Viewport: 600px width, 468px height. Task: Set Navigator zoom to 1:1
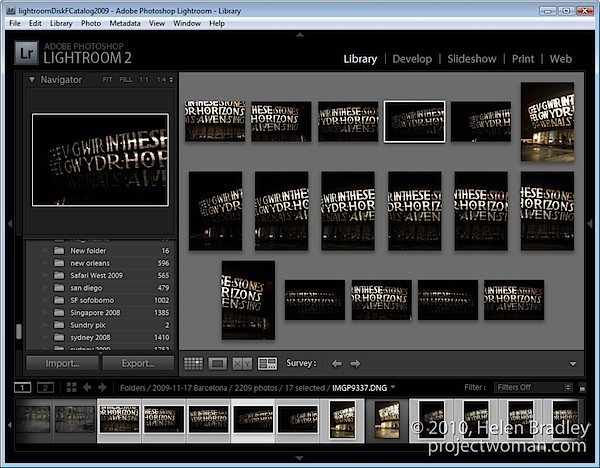(x=144, y=80)
